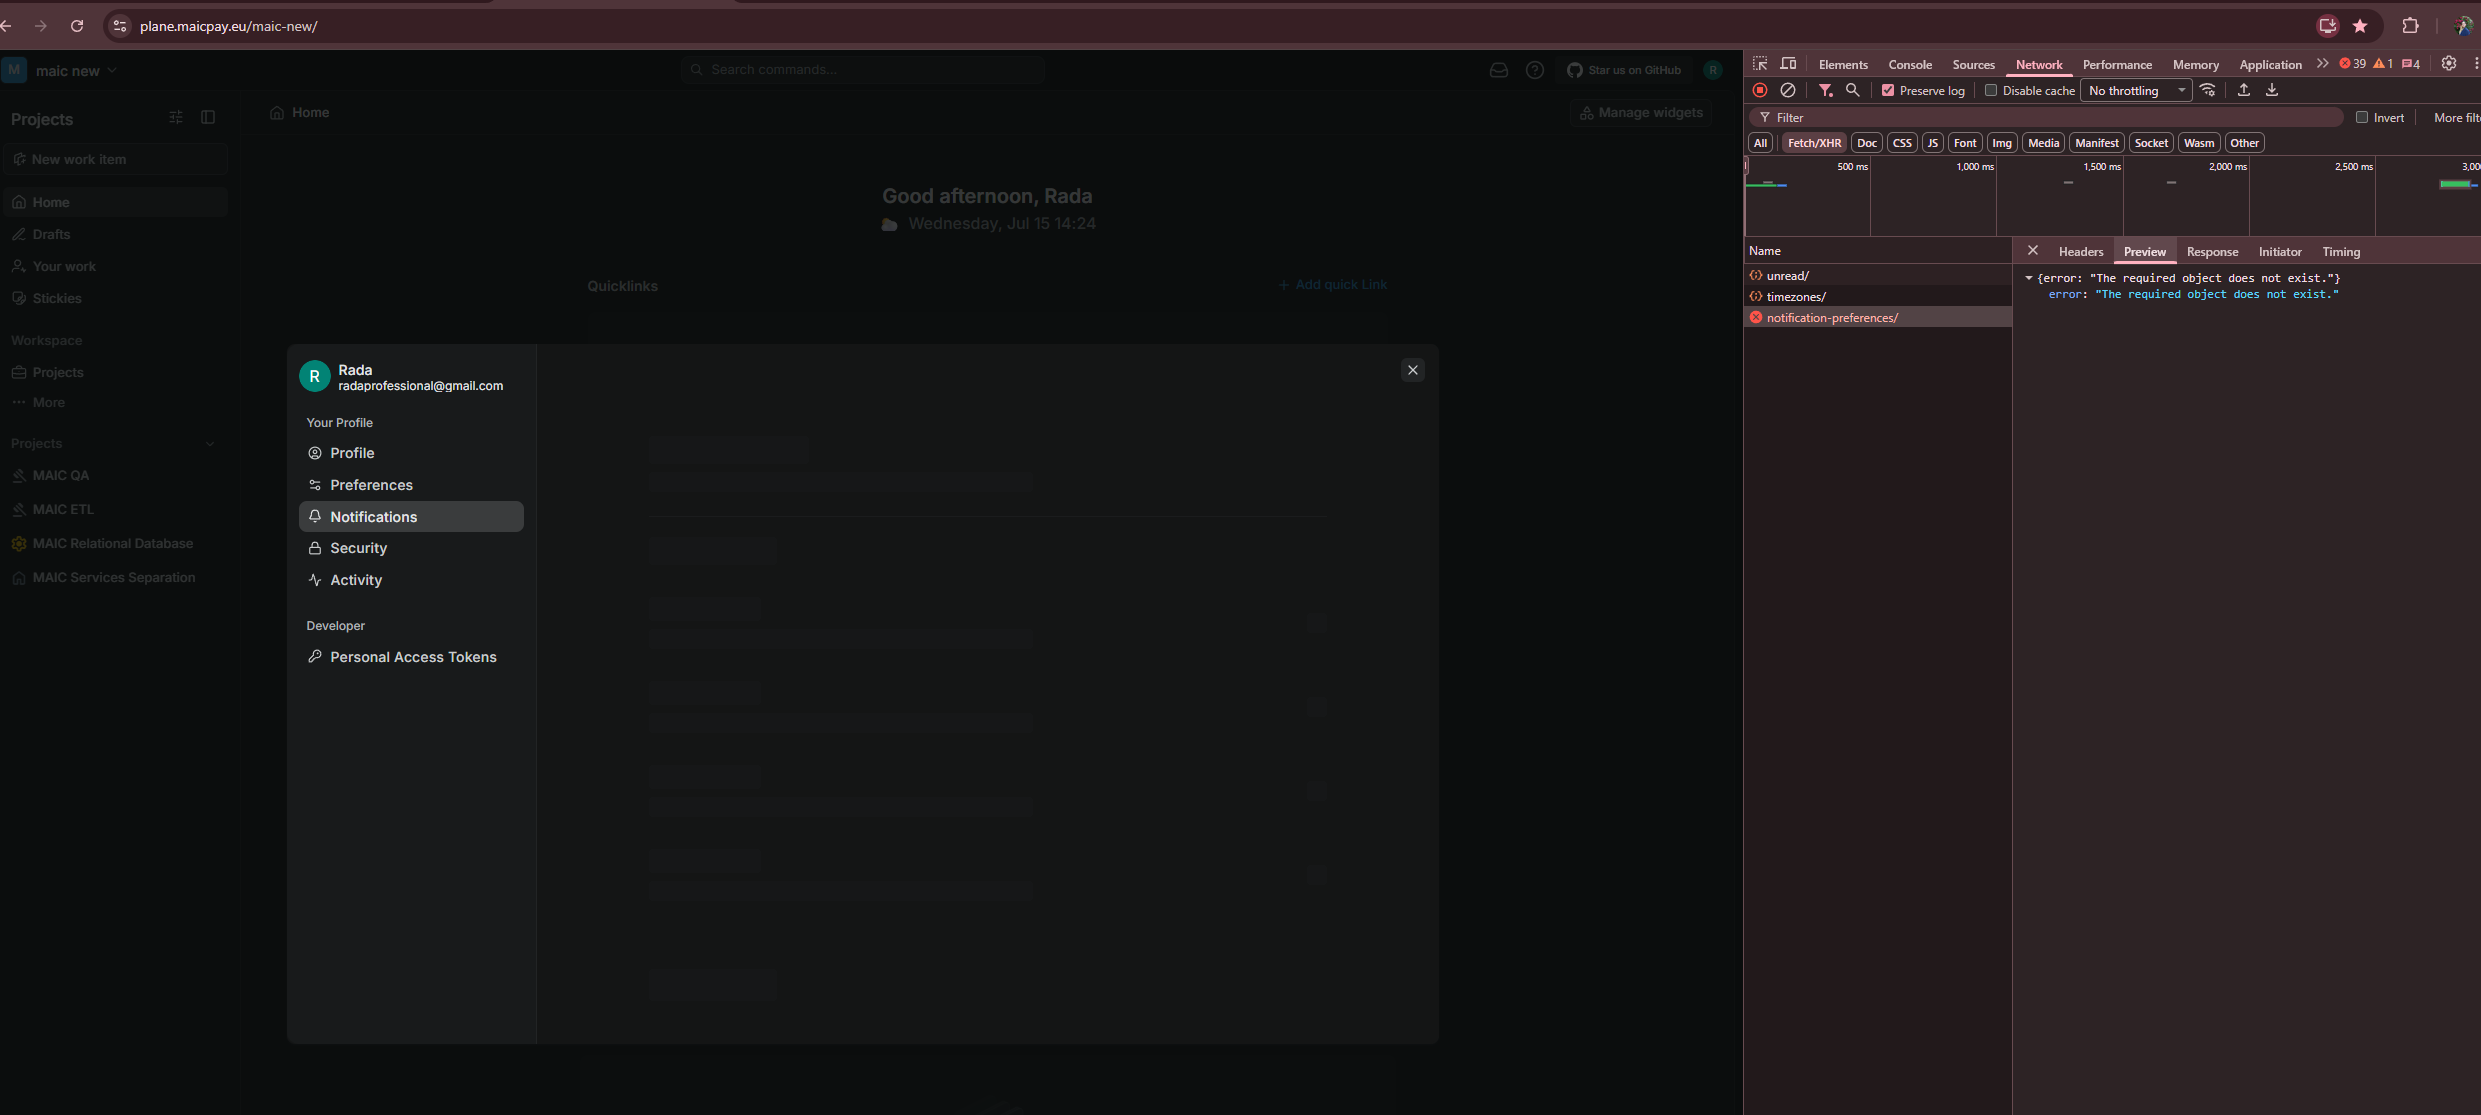Click the install app icon in address bar
The image size is (2481, 1115).
2328,26
